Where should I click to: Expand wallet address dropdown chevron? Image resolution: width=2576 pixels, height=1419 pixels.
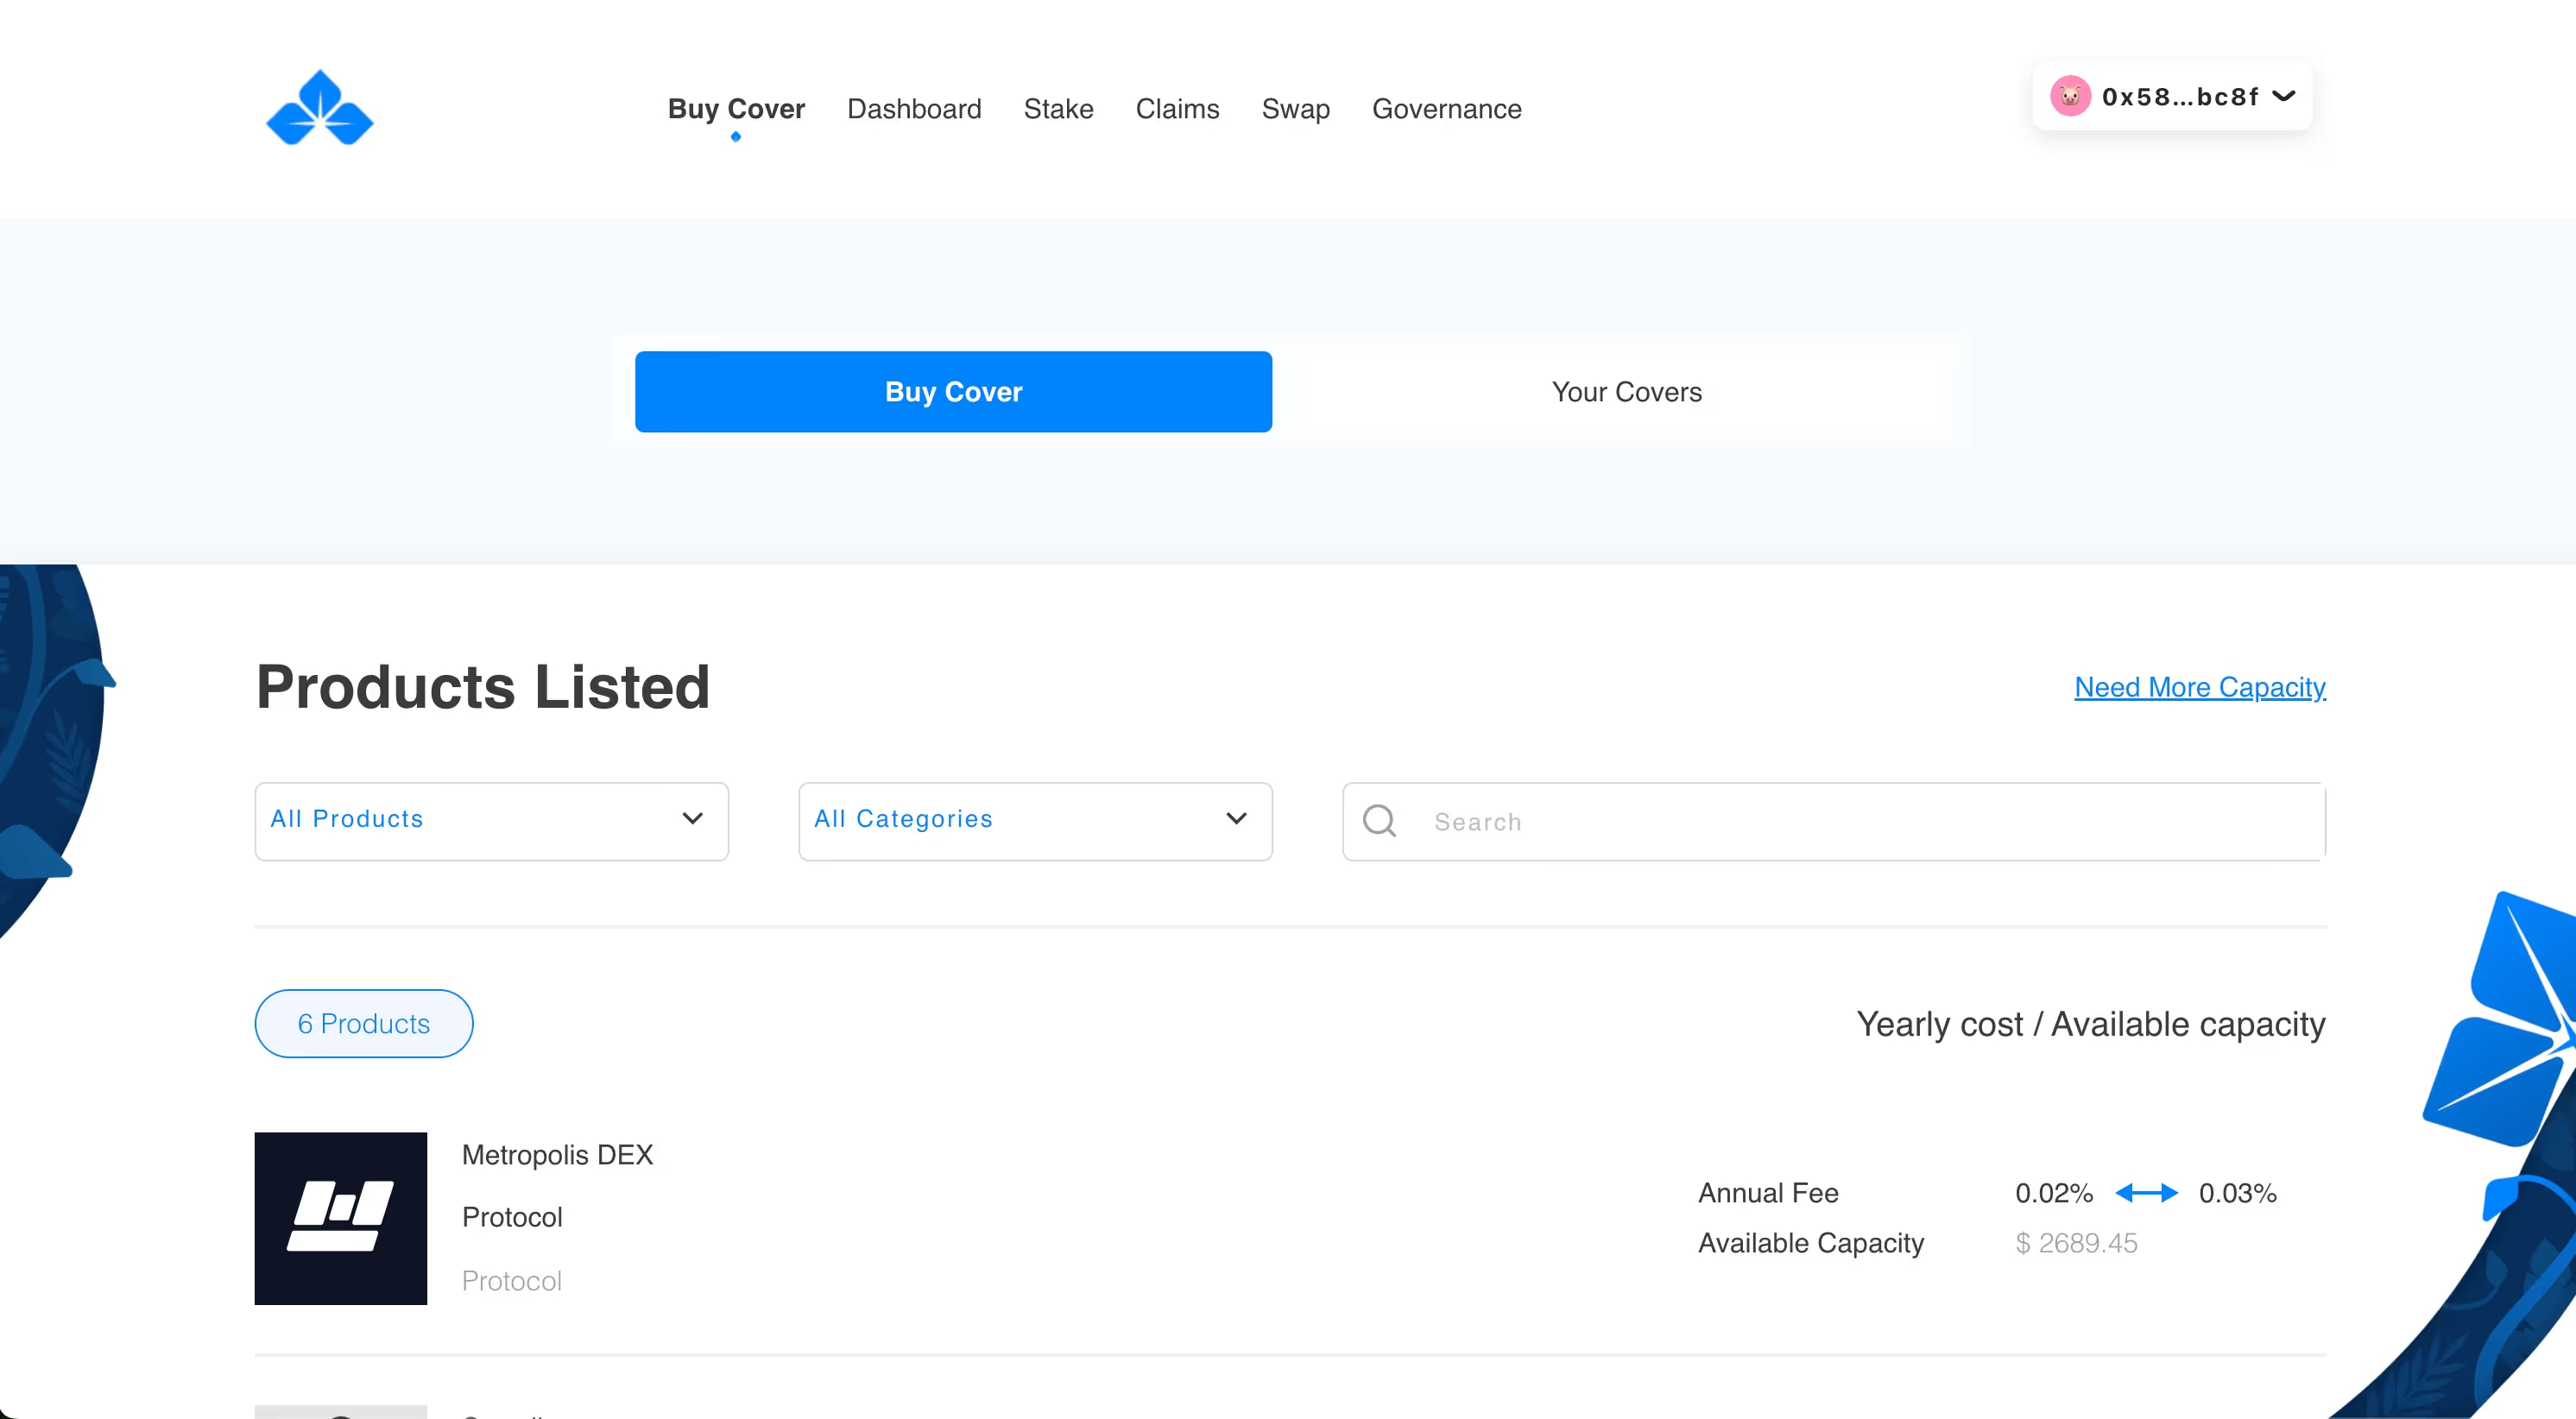[x=2284, y=97]
